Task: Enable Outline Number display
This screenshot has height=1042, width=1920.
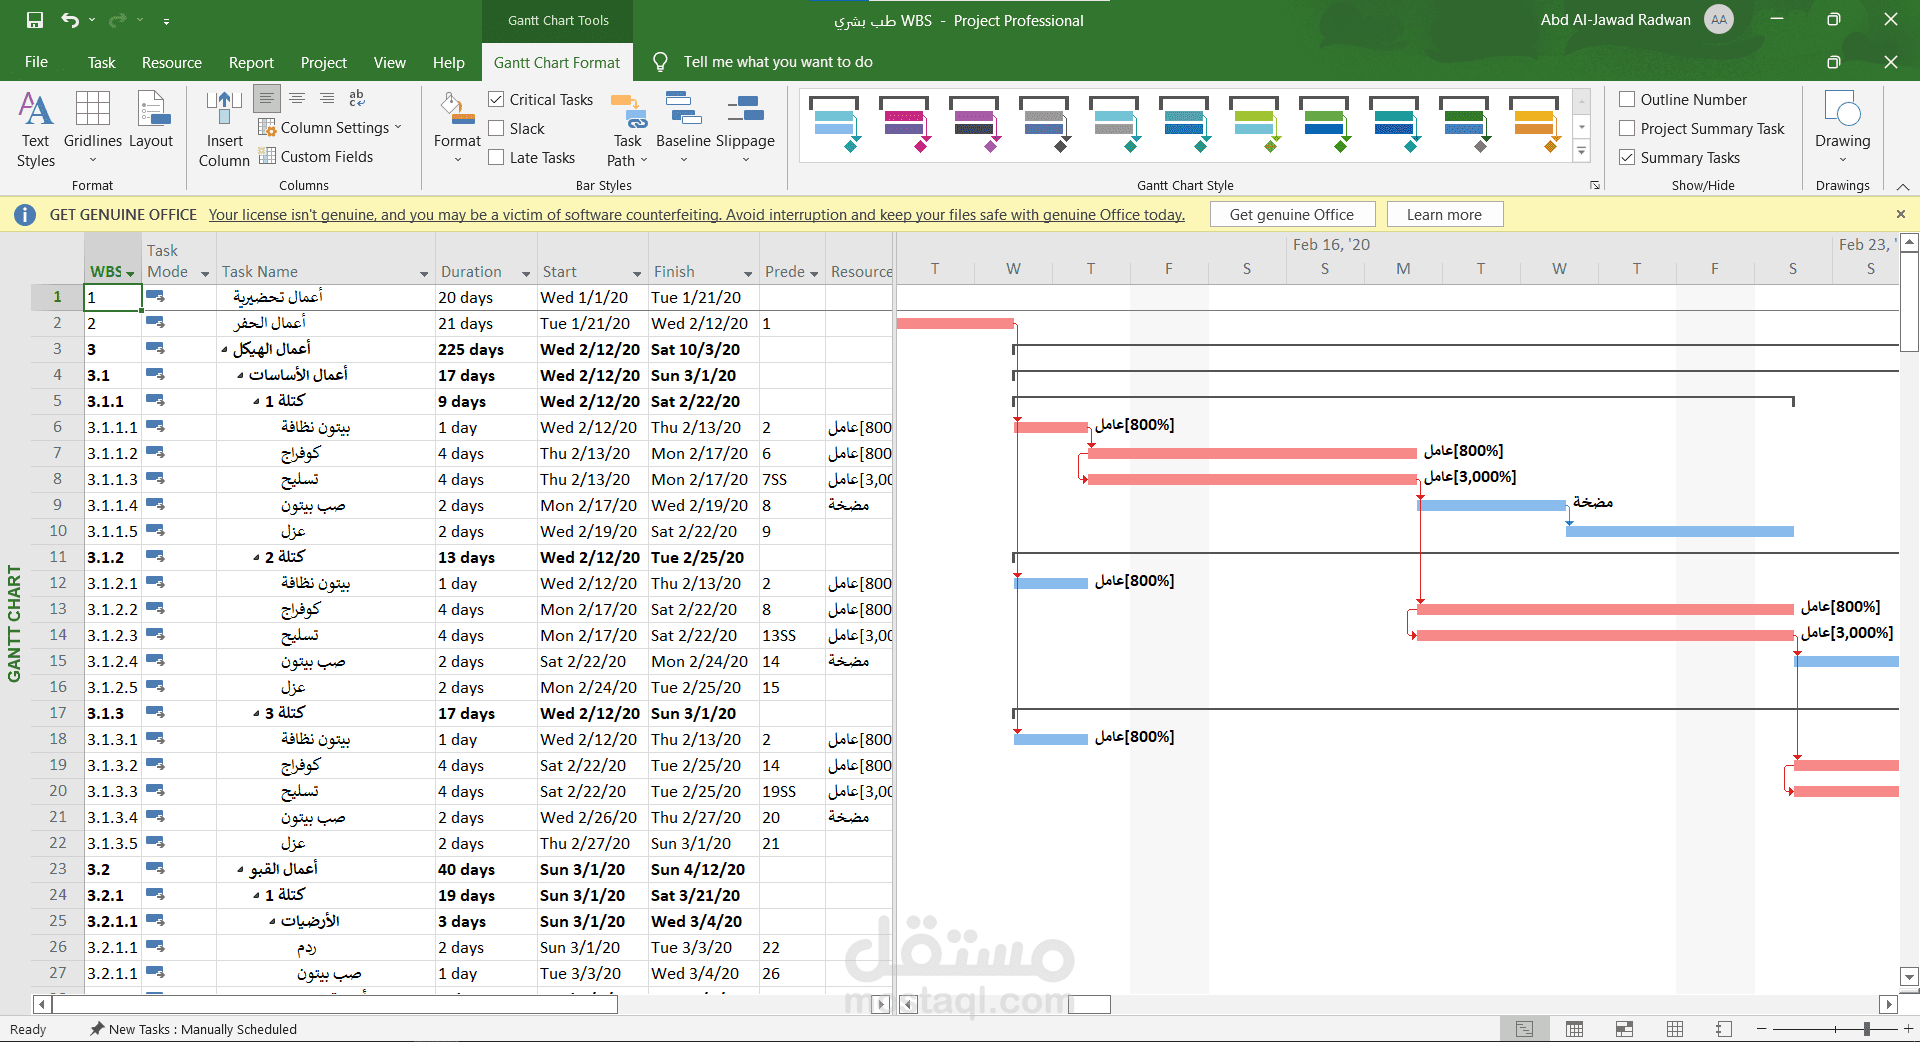Action: pos(1625,99)
